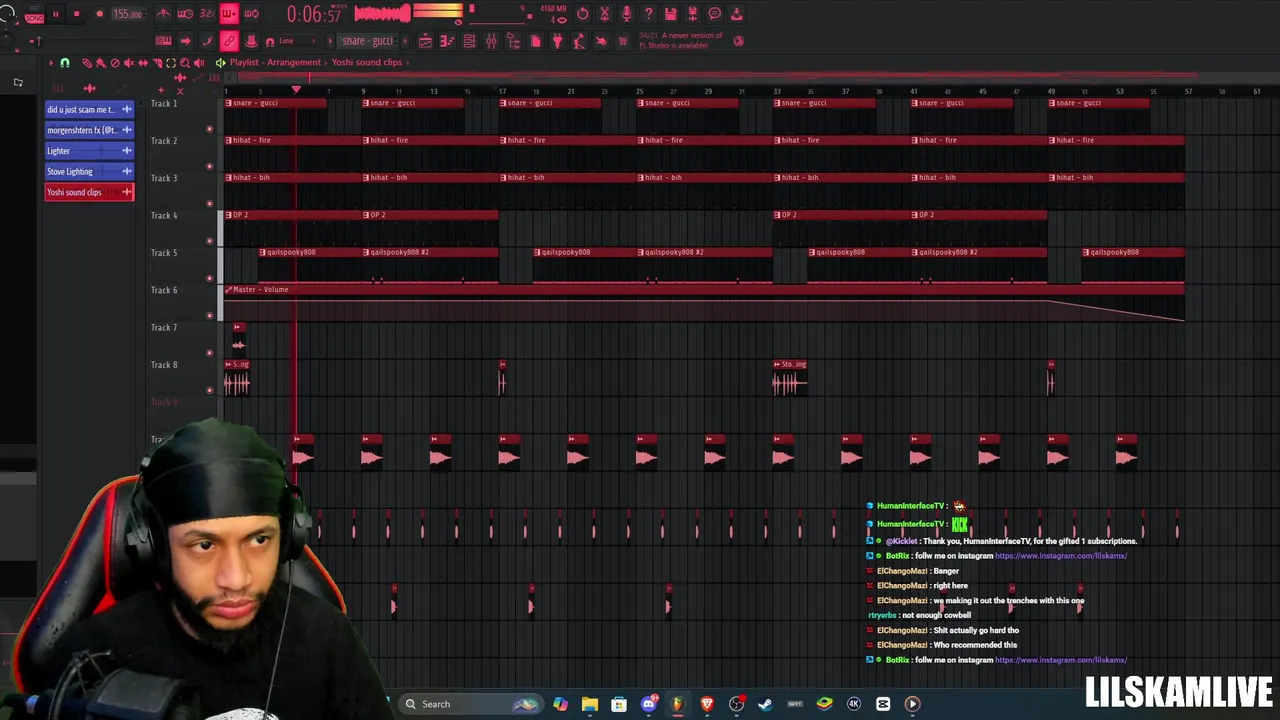Open the pattern selector showing snare - gucci

tap(368, 41)
